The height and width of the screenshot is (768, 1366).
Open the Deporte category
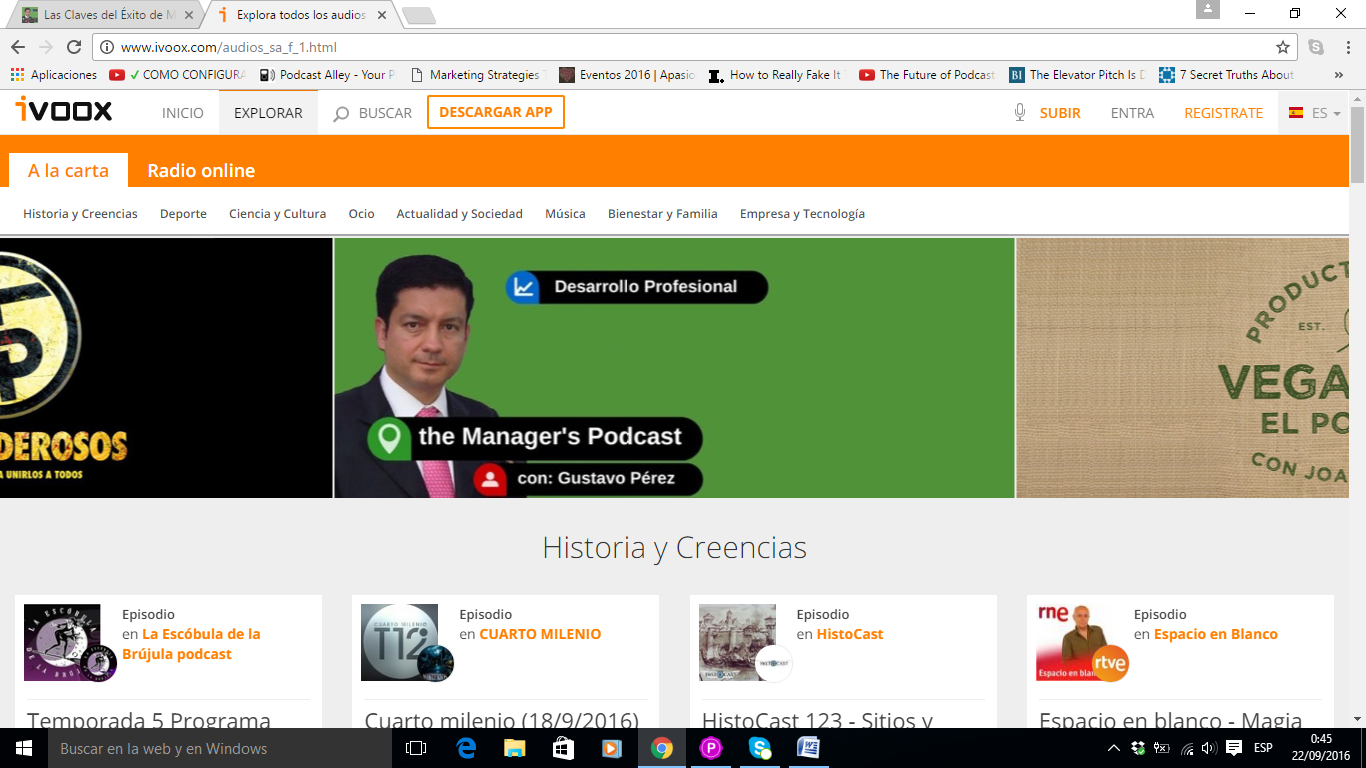point(183,214)
